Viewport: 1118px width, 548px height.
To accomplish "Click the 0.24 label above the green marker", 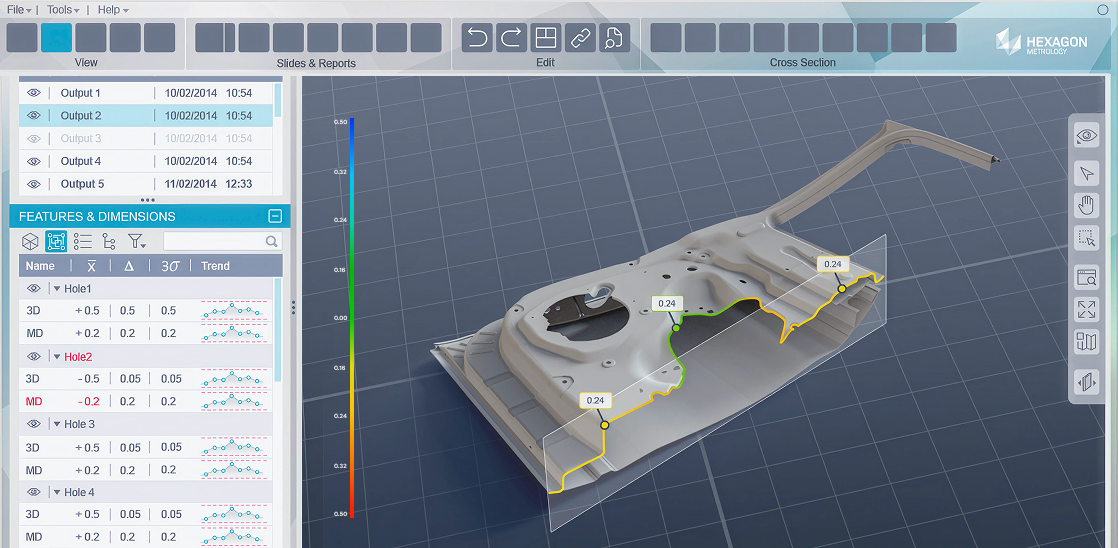I will pyautogui.click(x=667, y=304).
